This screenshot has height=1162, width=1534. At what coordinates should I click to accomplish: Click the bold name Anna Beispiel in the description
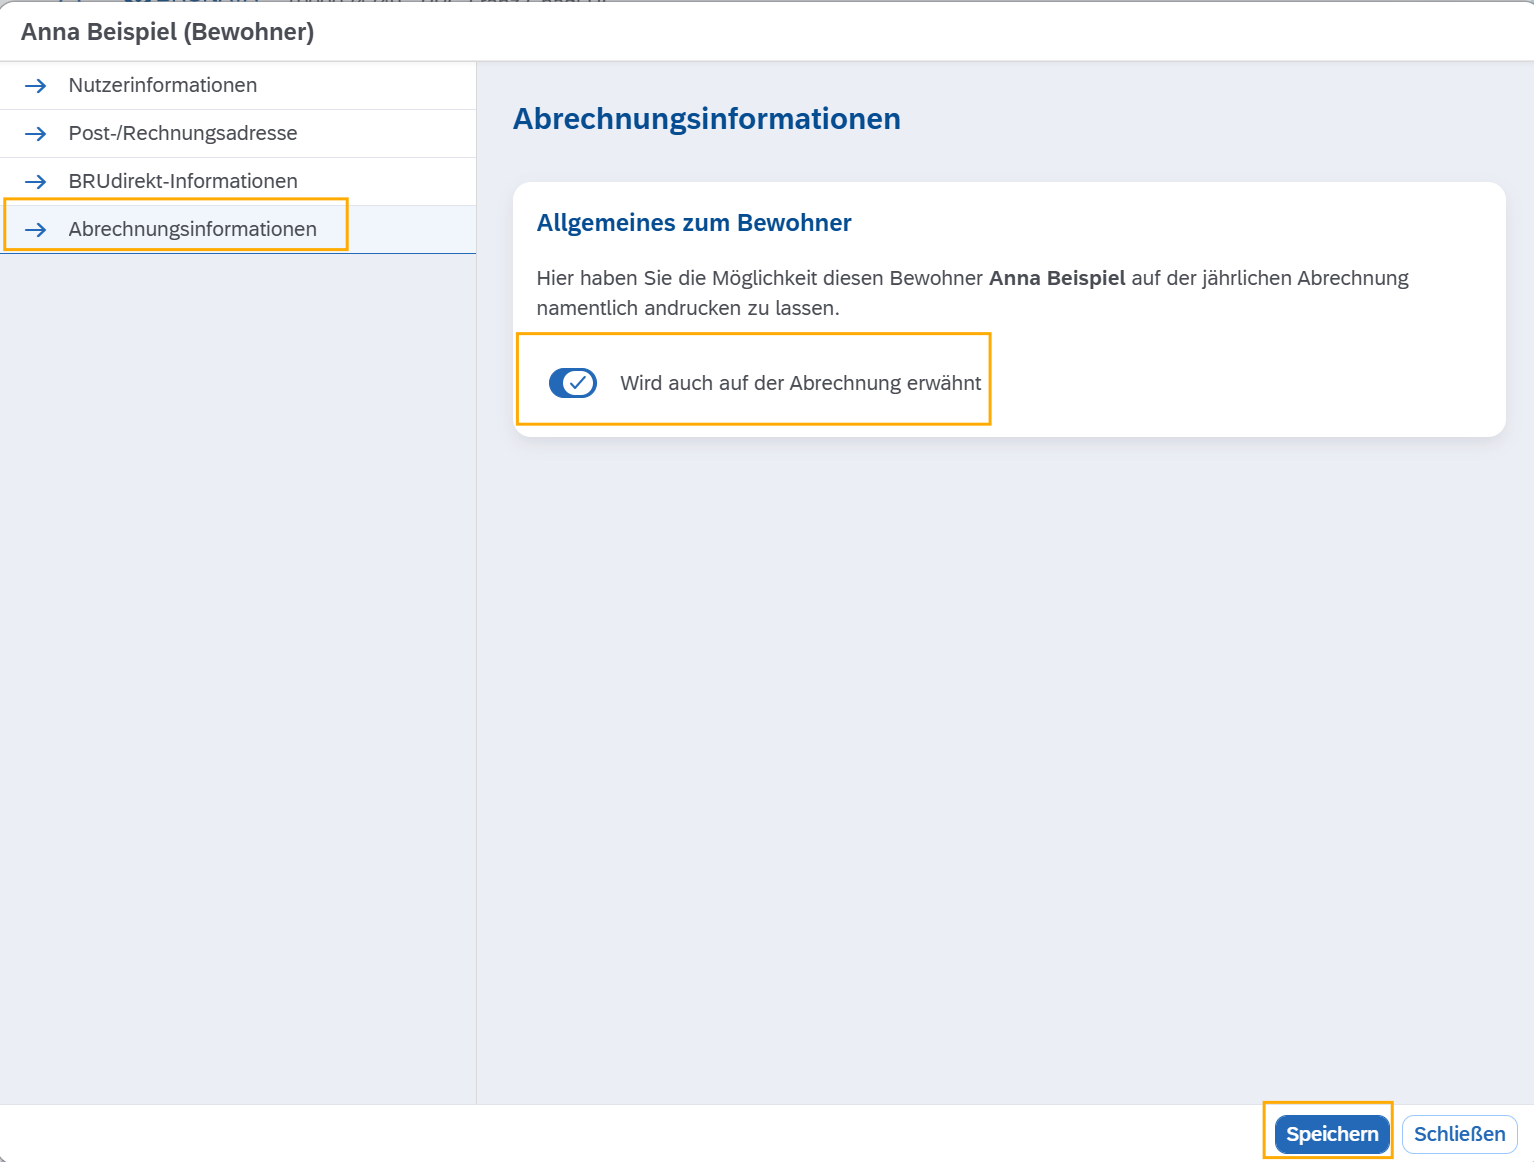1057,278
